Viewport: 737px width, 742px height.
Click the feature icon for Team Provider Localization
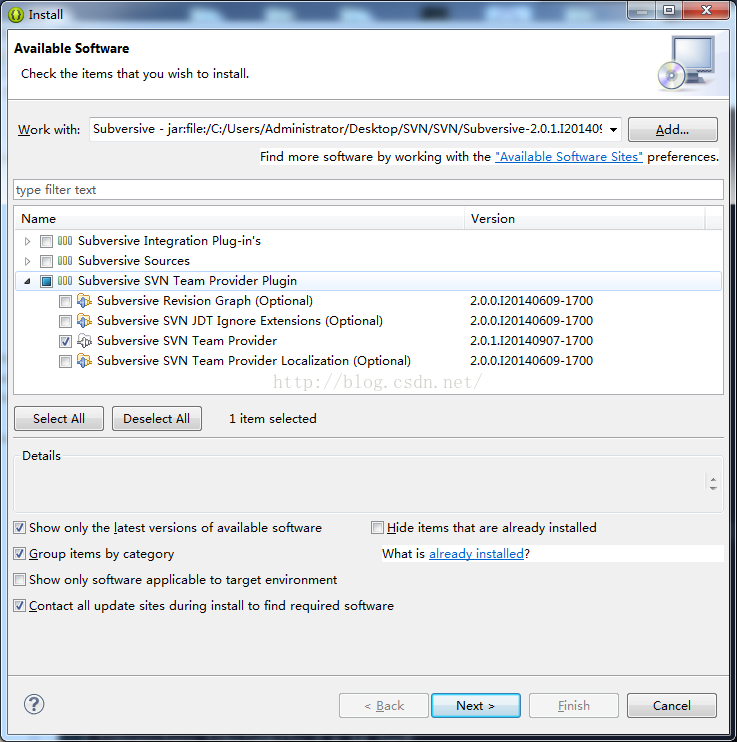84,361
